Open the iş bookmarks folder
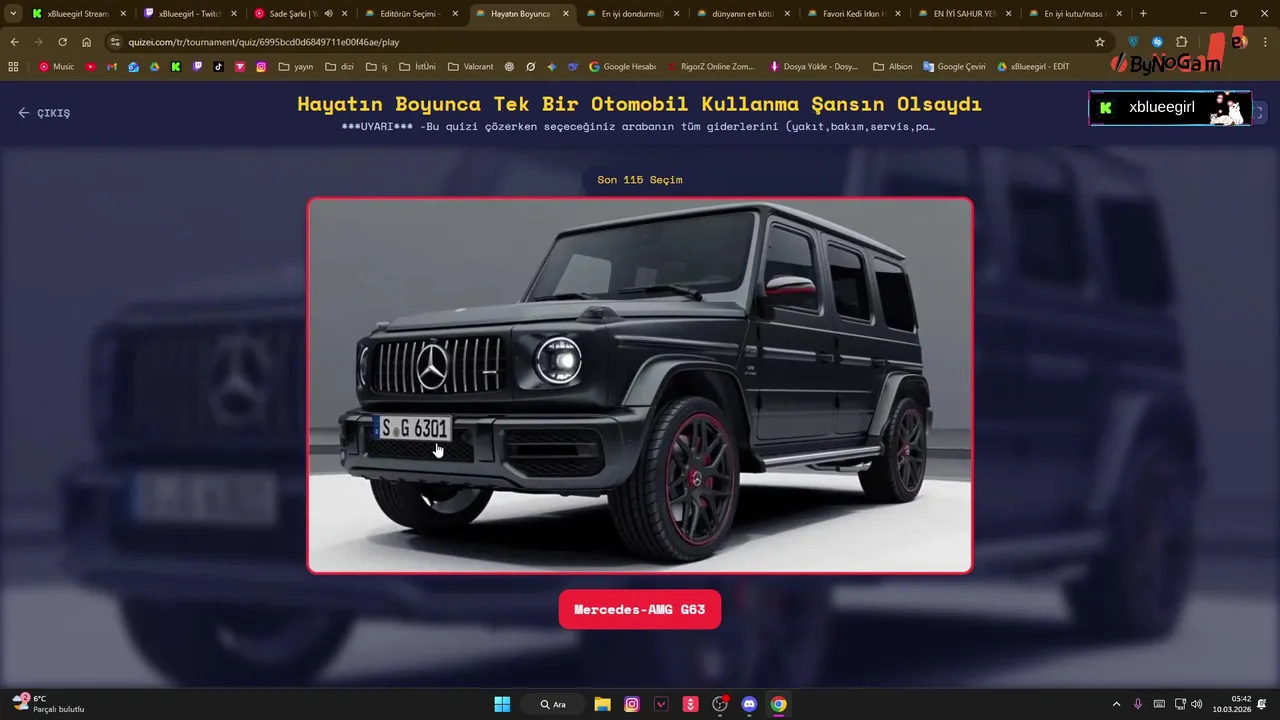Image resolution: width=1280 pixels, height=720 pixels. coord(377,67)
